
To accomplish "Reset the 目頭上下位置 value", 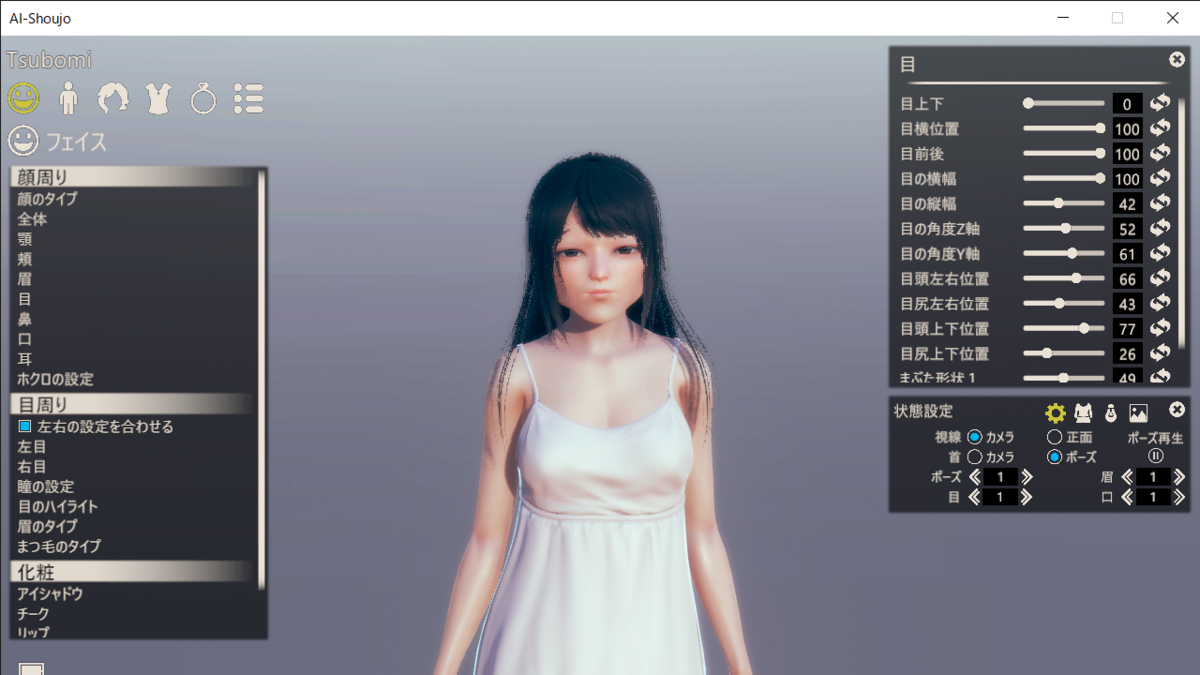I will (x=1160, y=328).
